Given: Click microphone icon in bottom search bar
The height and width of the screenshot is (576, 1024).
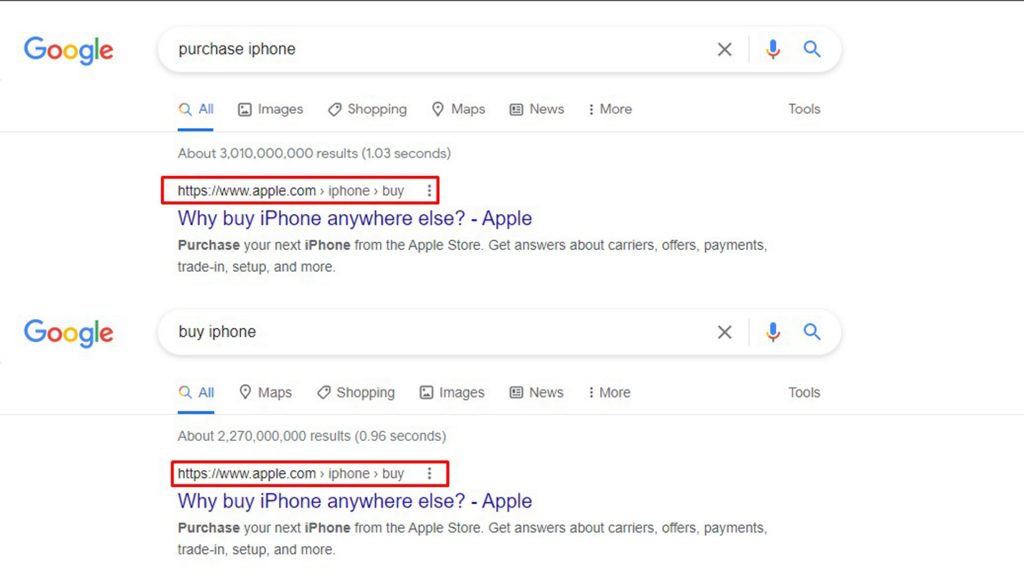Looking at the screenshot, I should [x=773, y=332].
